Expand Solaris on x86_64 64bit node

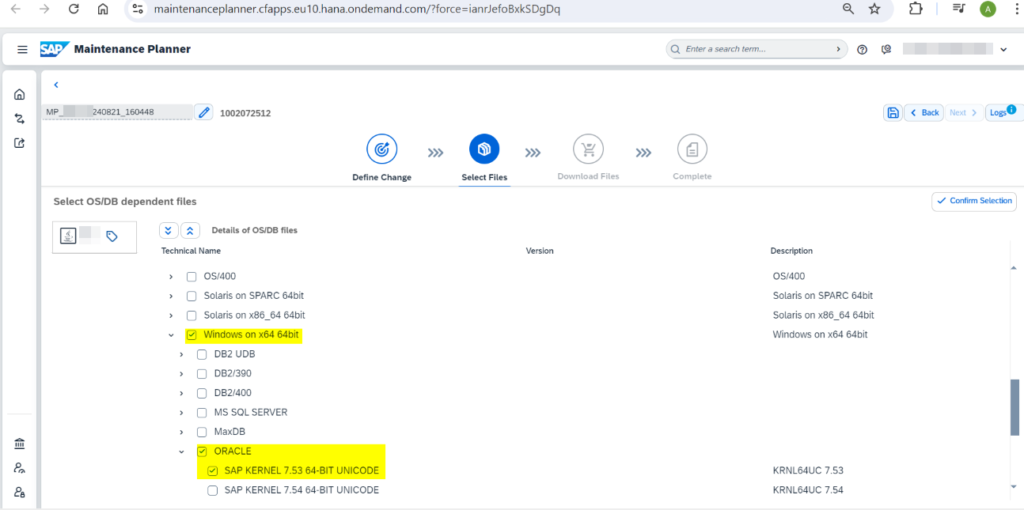click(x=171, y=315)
